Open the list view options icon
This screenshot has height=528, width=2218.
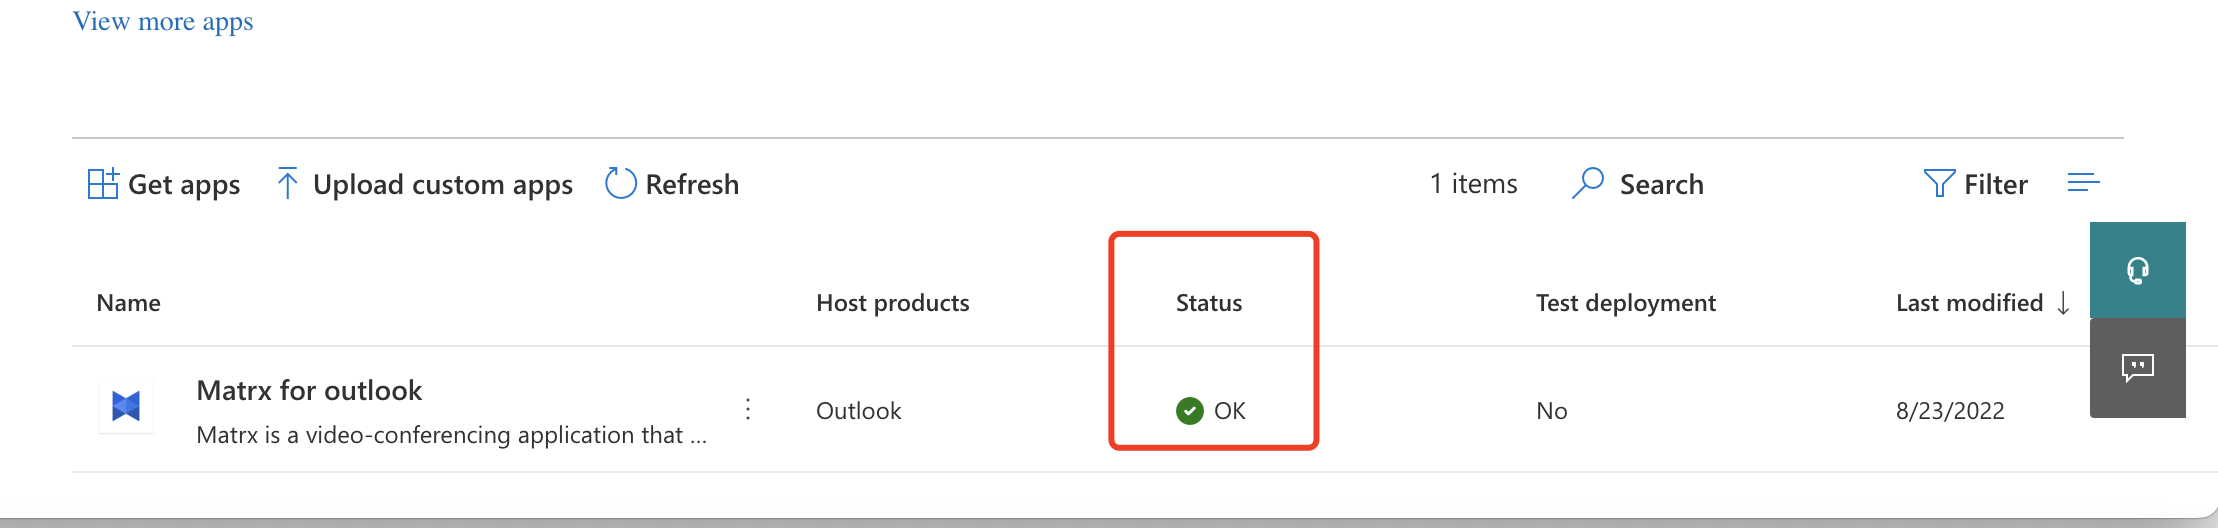coord(2083,182)
